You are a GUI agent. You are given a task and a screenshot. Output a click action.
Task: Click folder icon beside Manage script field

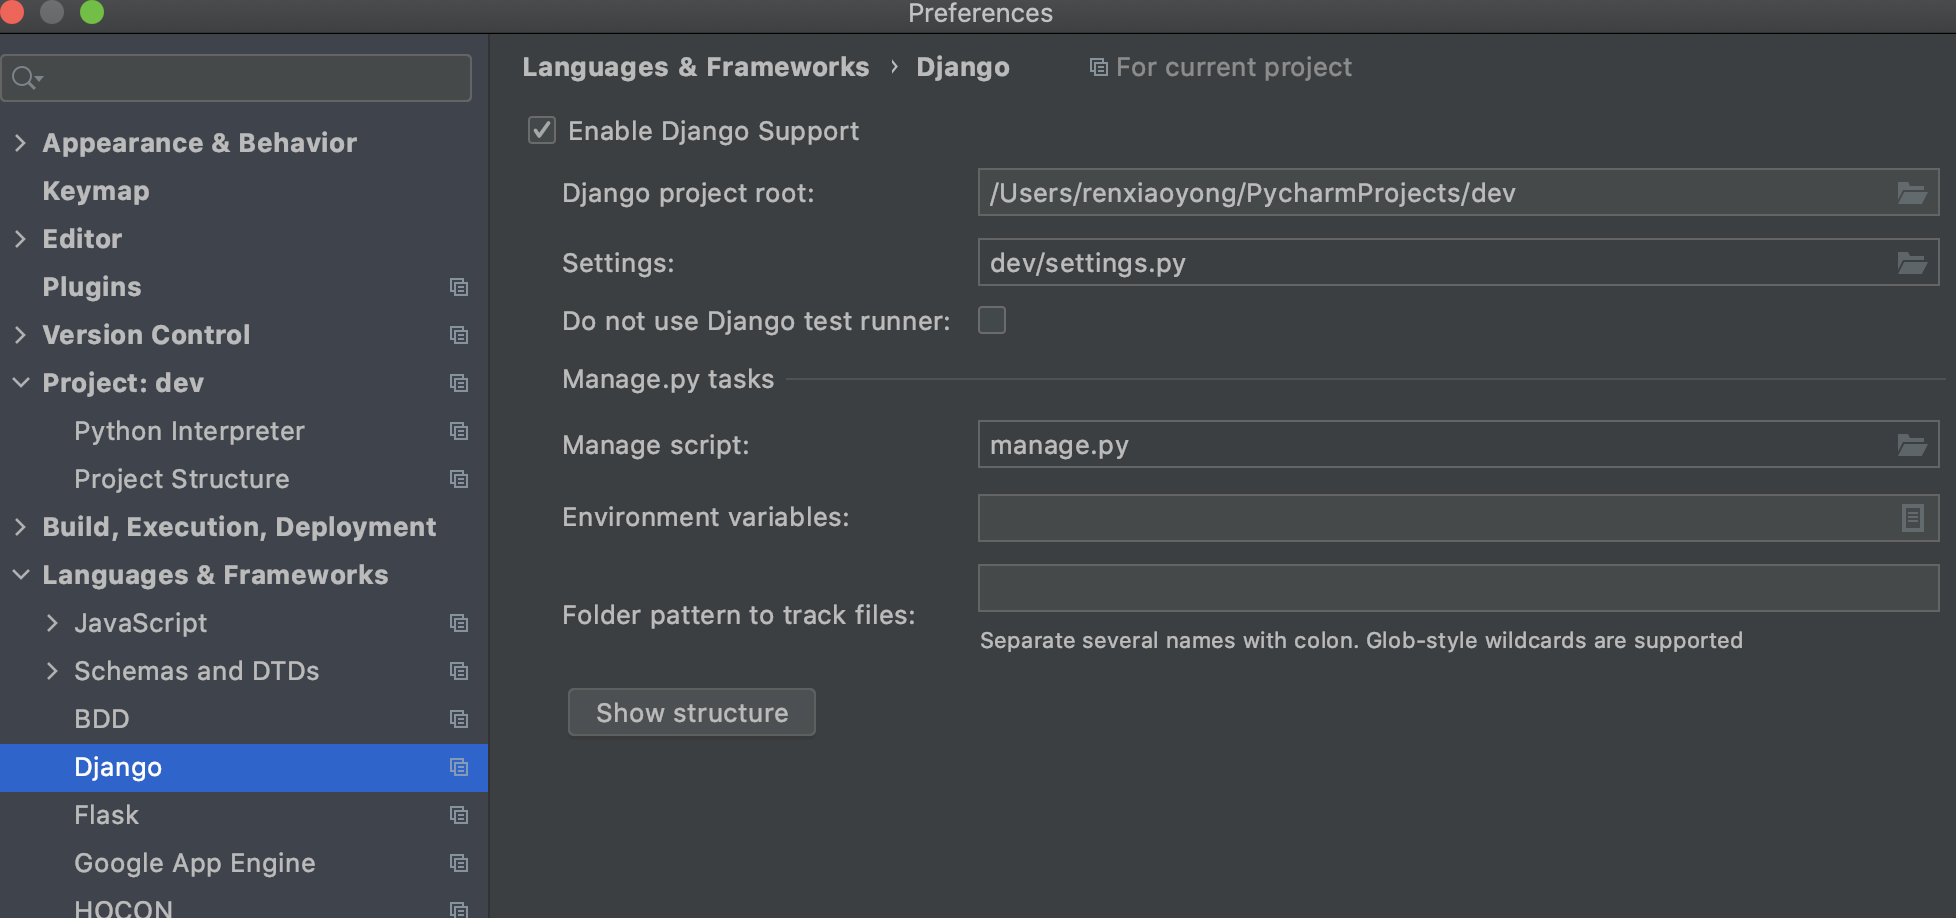click(x=1911, y=445)
